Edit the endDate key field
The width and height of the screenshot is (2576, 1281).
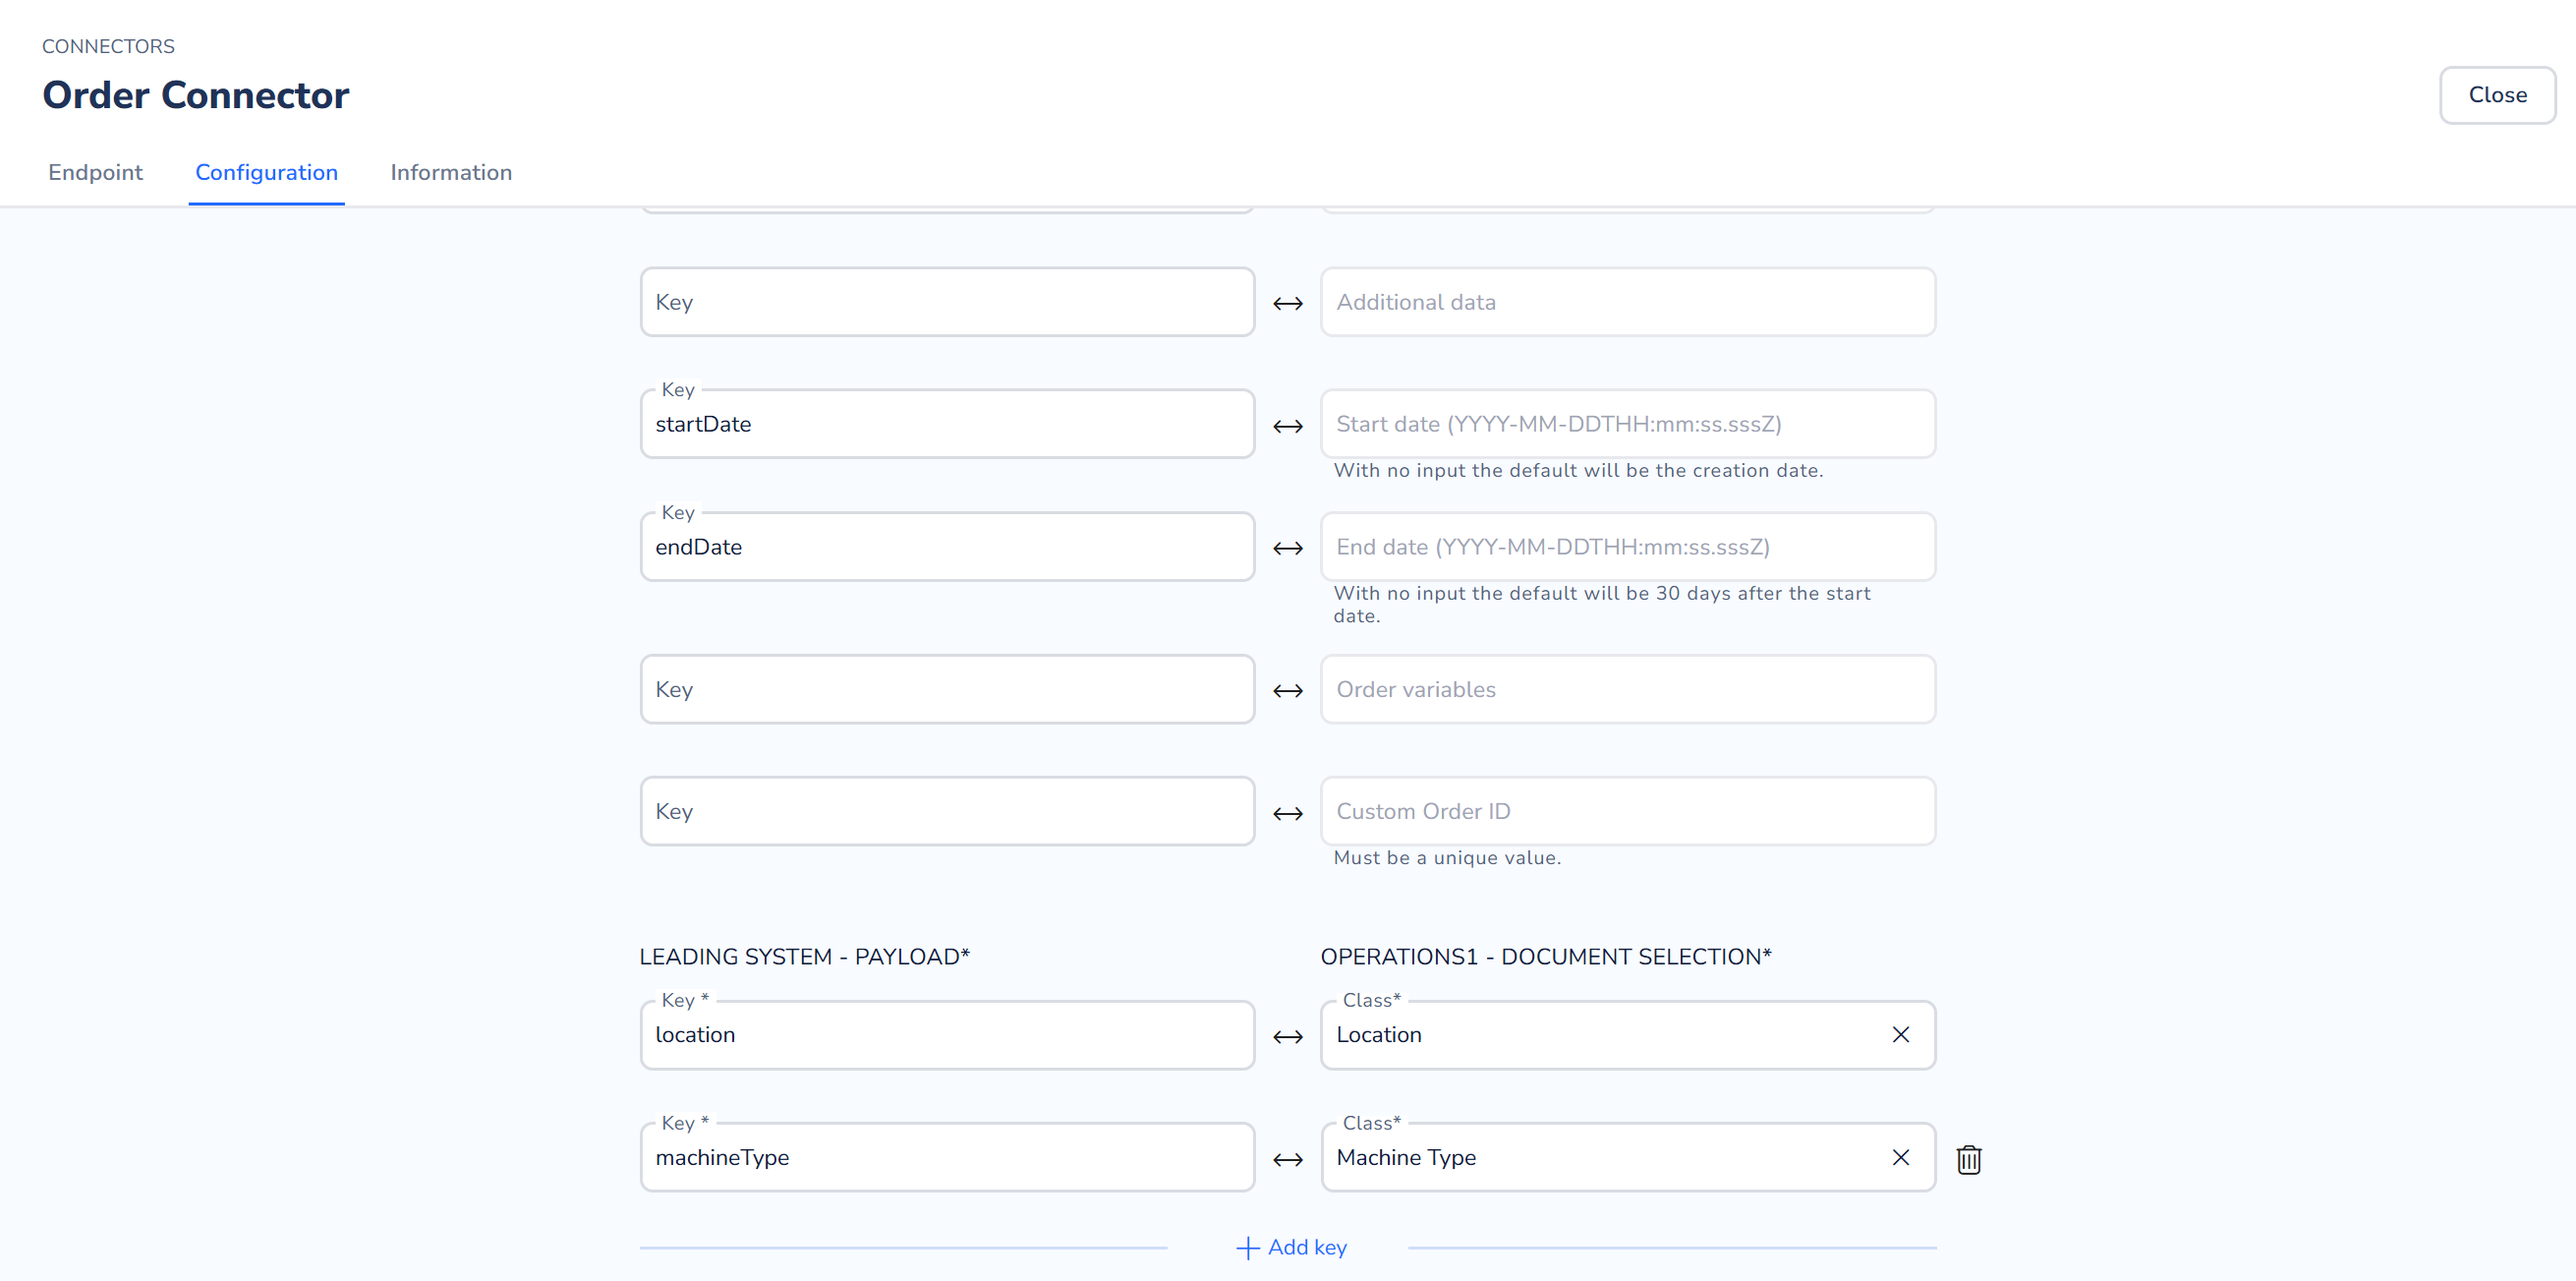pyautogui.click(x=947, y=547)
